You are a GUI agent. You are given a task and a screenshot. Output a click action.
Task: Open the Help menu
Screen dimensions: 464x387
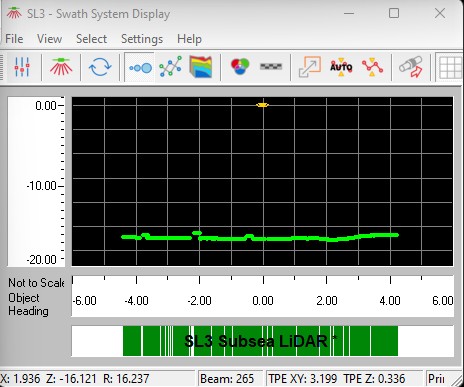click(189, 39)
